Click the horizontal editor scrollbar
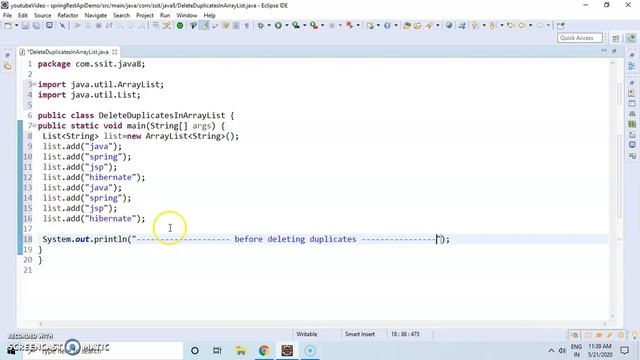 (x=322, y=324)
